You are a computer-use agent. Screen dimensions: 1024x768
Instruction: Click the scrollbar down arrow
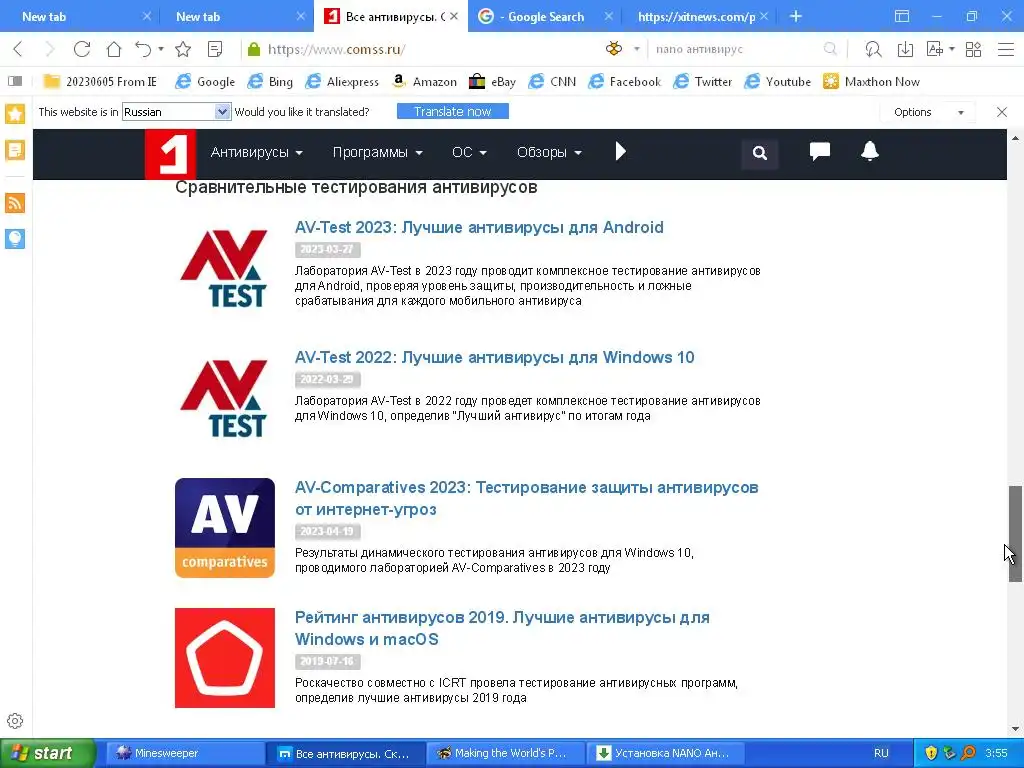pyautogui.click(x=1015, y=729)
